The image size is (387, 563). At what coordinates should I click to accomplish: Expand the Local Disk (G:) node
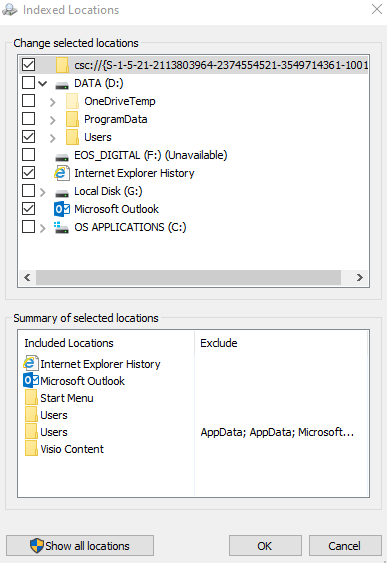(43, 192)
